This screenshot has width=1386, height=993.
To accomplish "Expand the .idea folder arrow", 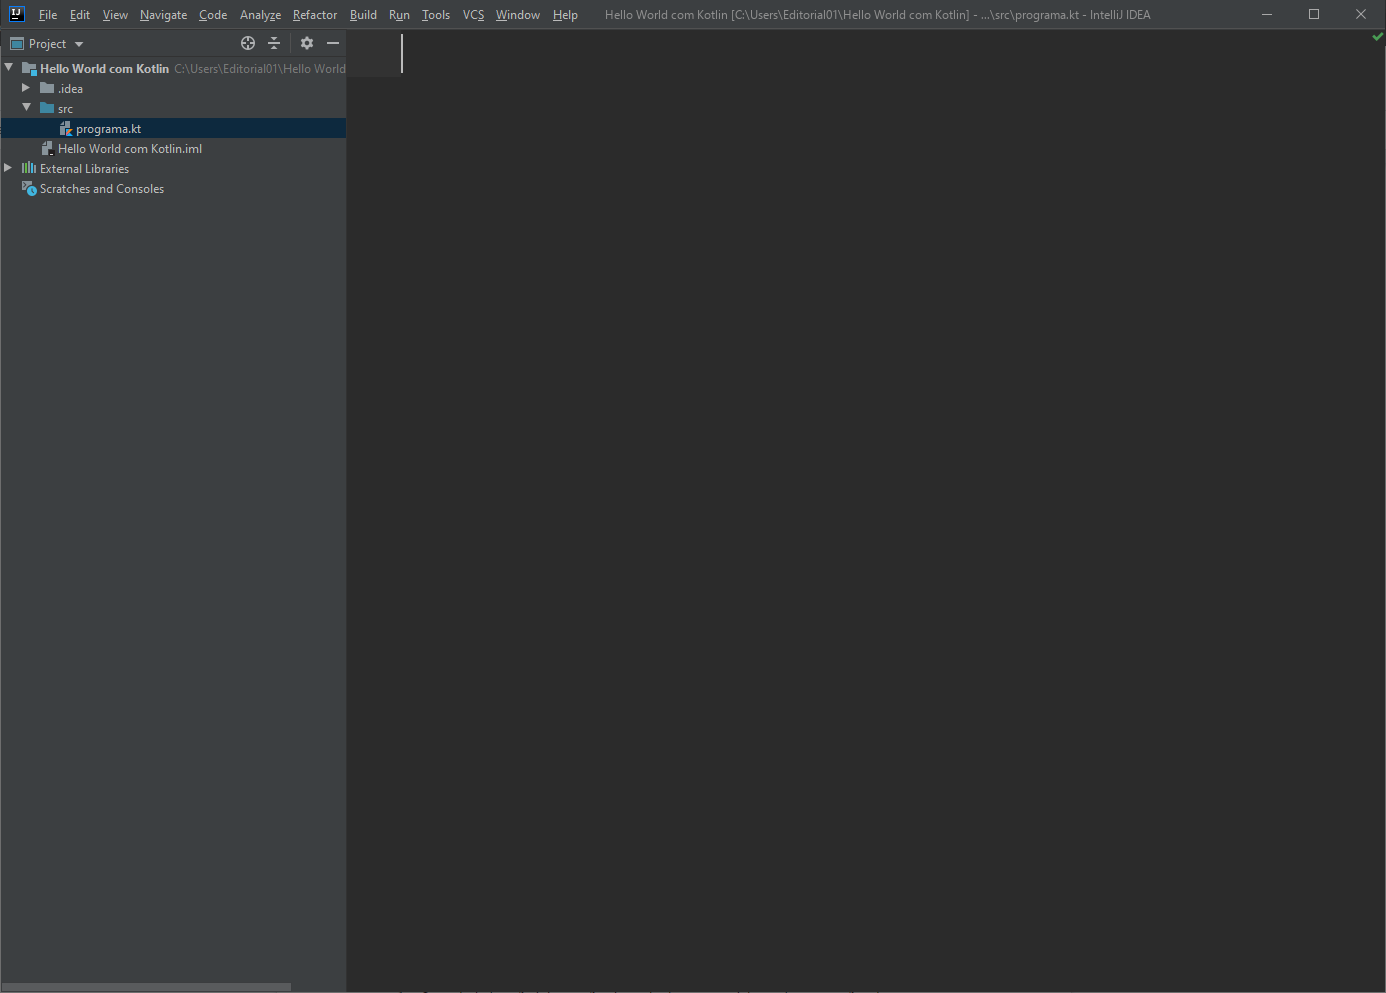I will click(26, 88).
